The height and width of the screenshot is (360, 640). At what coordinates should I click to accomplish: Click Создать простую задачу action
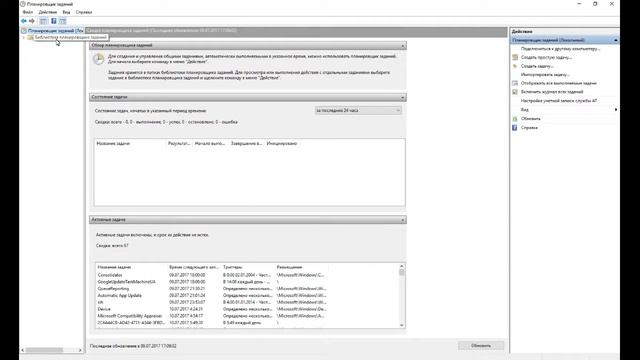546,58
